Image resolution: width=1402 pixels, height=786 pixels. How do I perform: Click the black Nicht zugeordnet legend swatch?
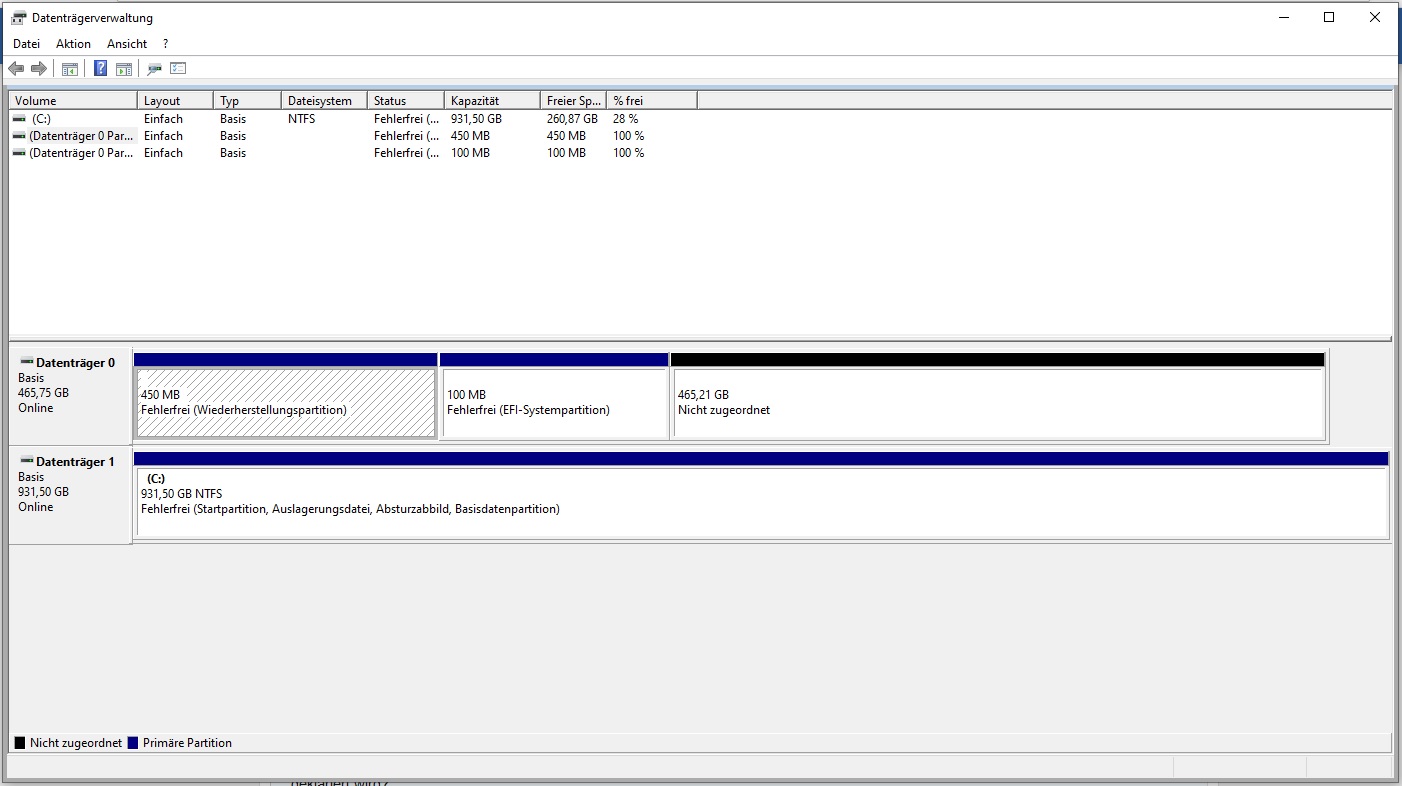pyautogui.click(x=20, y=743)
